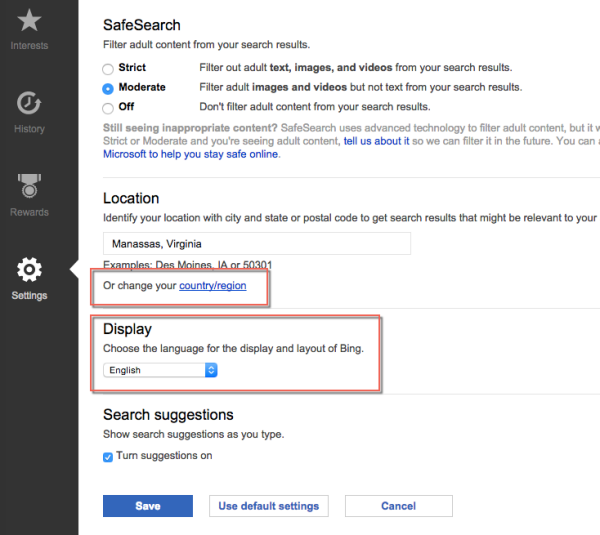Click the location field showing Manassas, Virginia
The width and height of the screenshot is (600, 535).
(256, 244)
